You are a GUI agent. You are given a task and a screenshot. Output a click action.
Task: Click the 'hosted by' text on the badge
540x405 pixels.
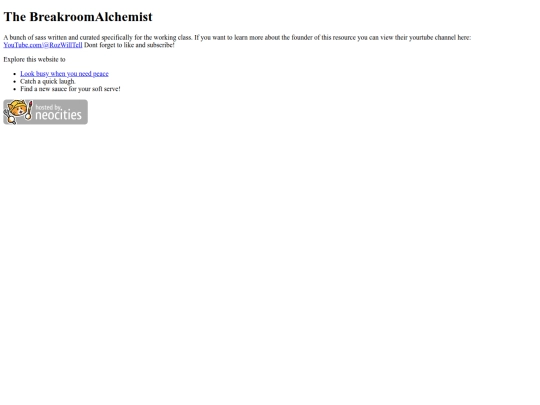coord(48,107)
